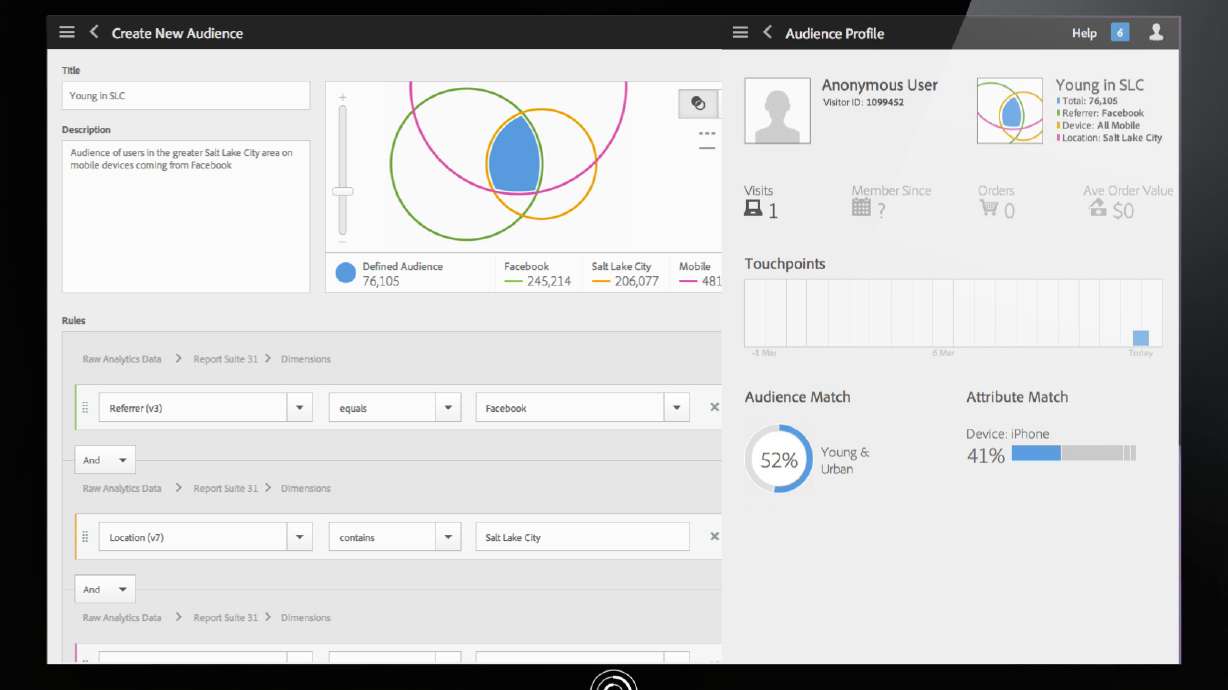
Task: Grab the Location (v7) rule drag handle
Action: tap(85, 536)
